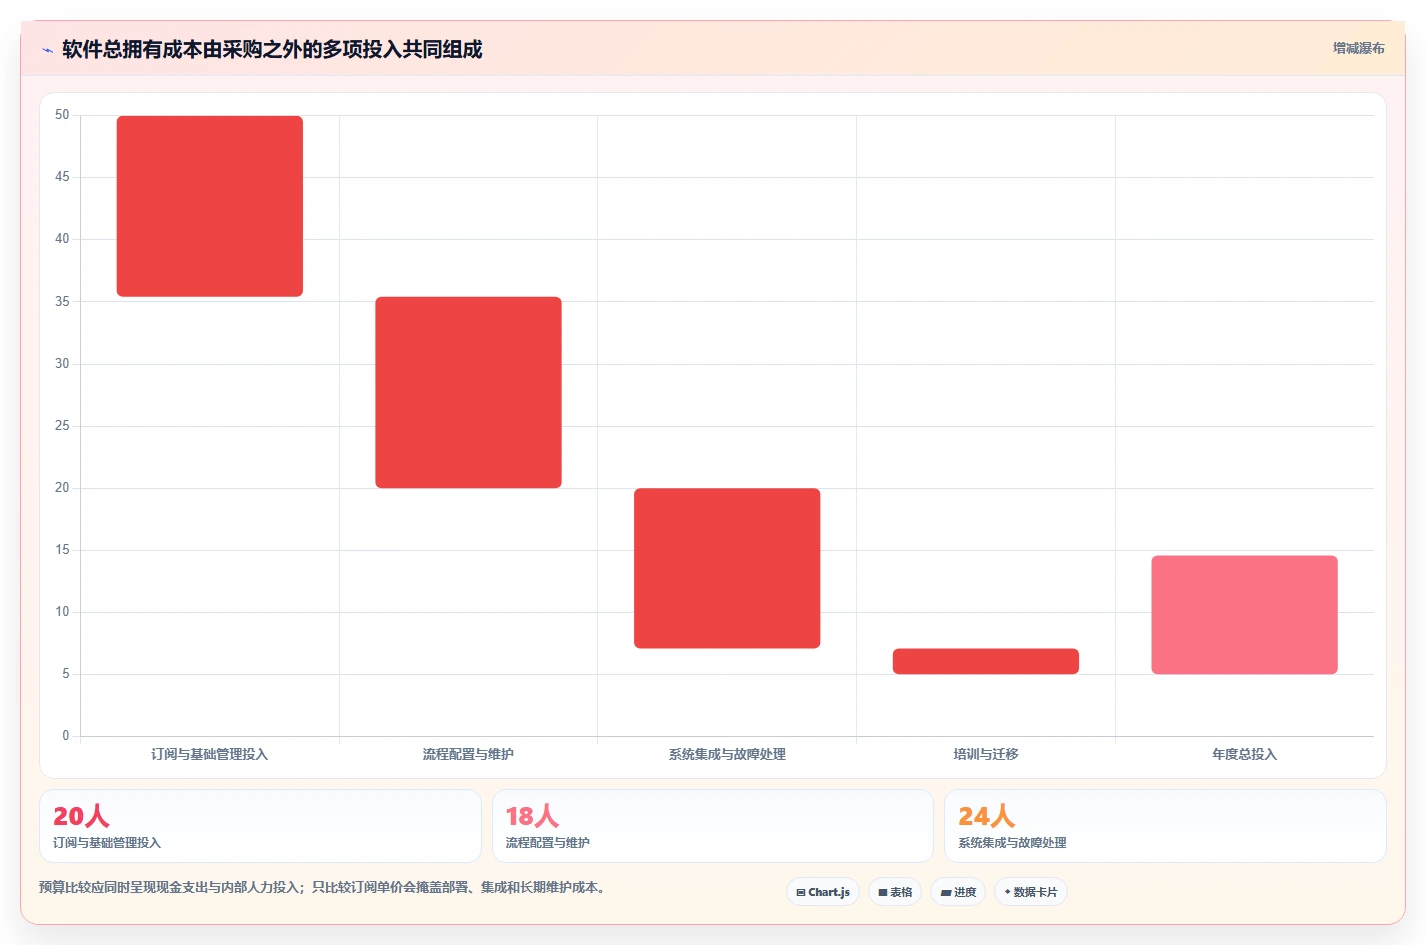1426x945 pixels.
Task: Click the 24人 value text
Action: pos(987,816)
